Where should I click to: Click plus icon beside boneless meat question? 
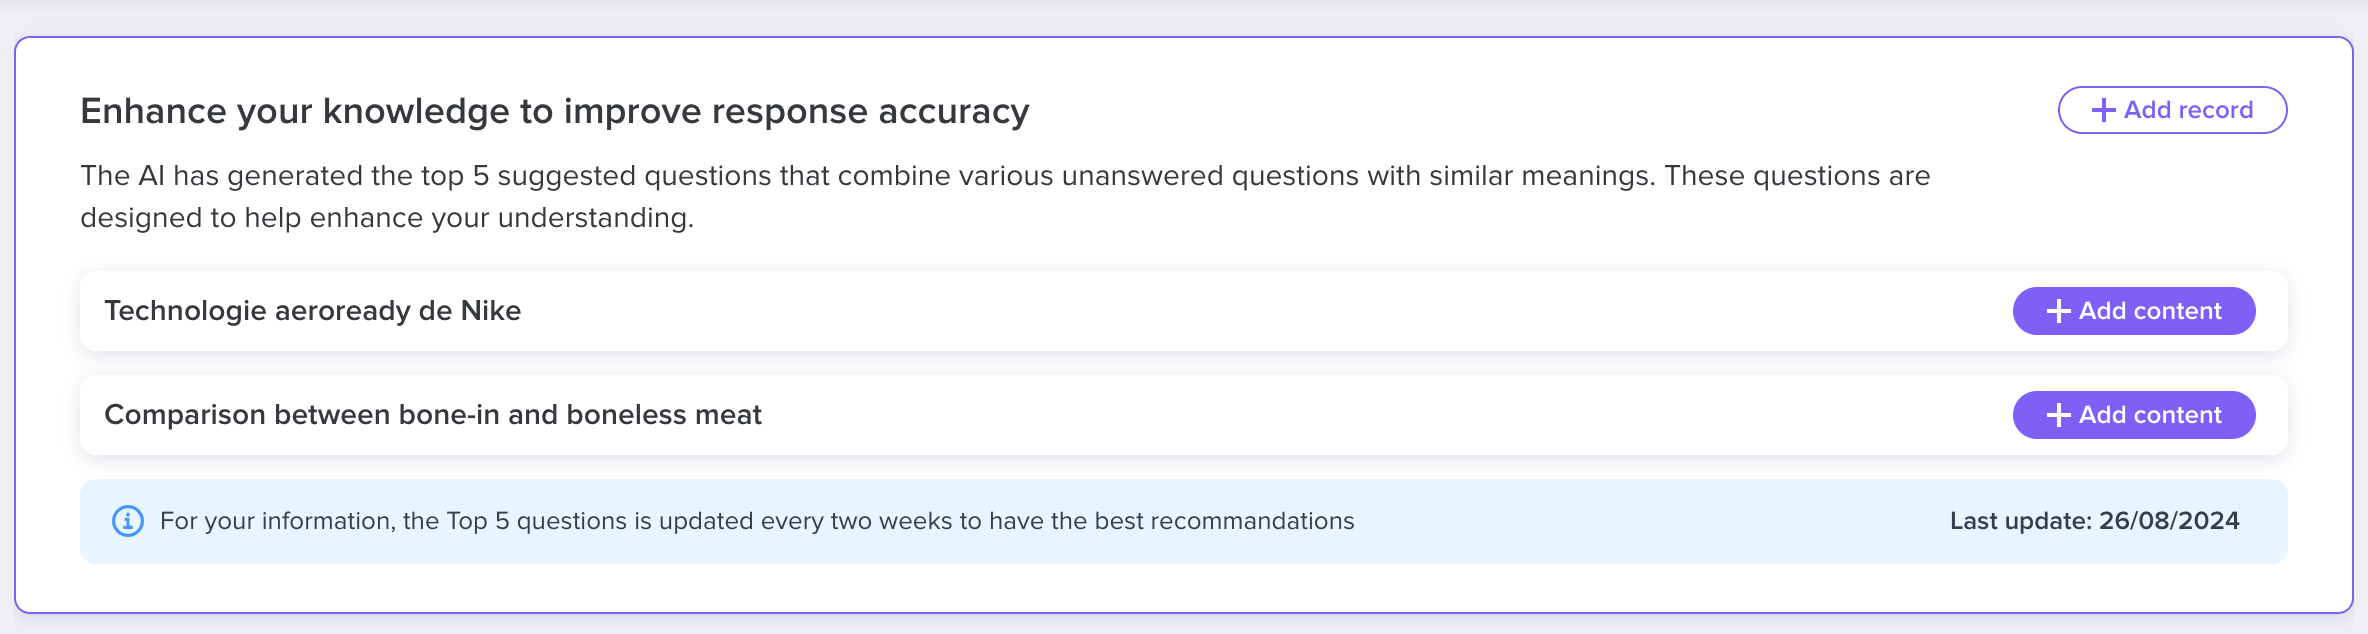click(x=2058, y=415)
